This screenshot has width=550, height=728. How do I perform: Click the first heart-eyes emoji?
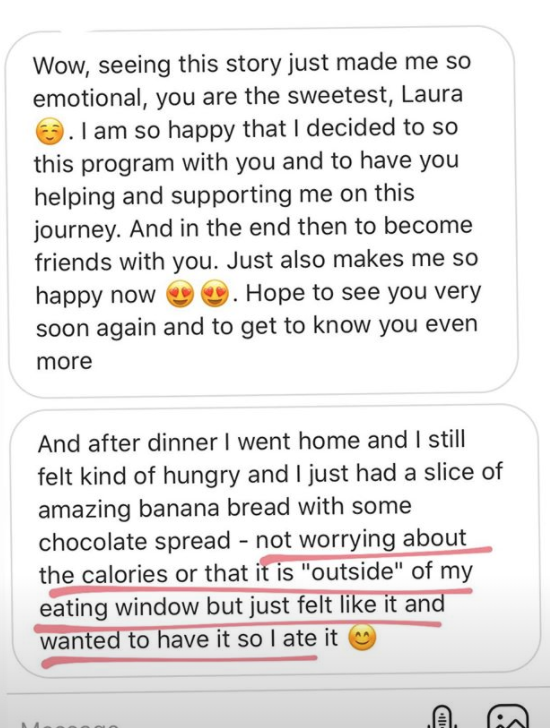click(181, 294)
